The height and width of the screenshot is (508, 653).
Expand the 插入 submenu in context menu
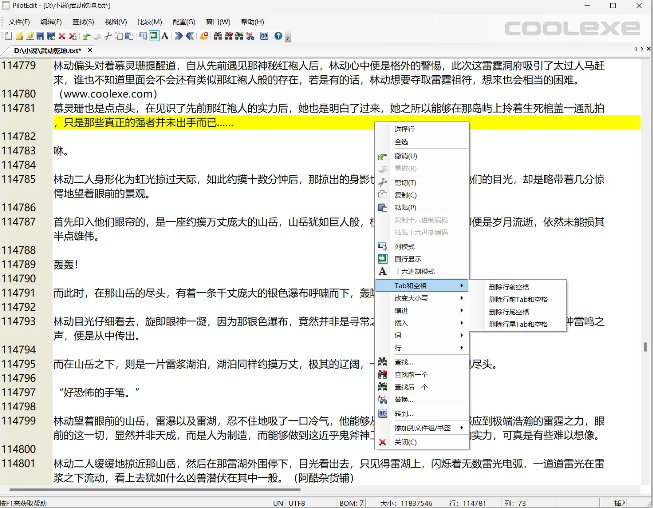tap(422, 323)
